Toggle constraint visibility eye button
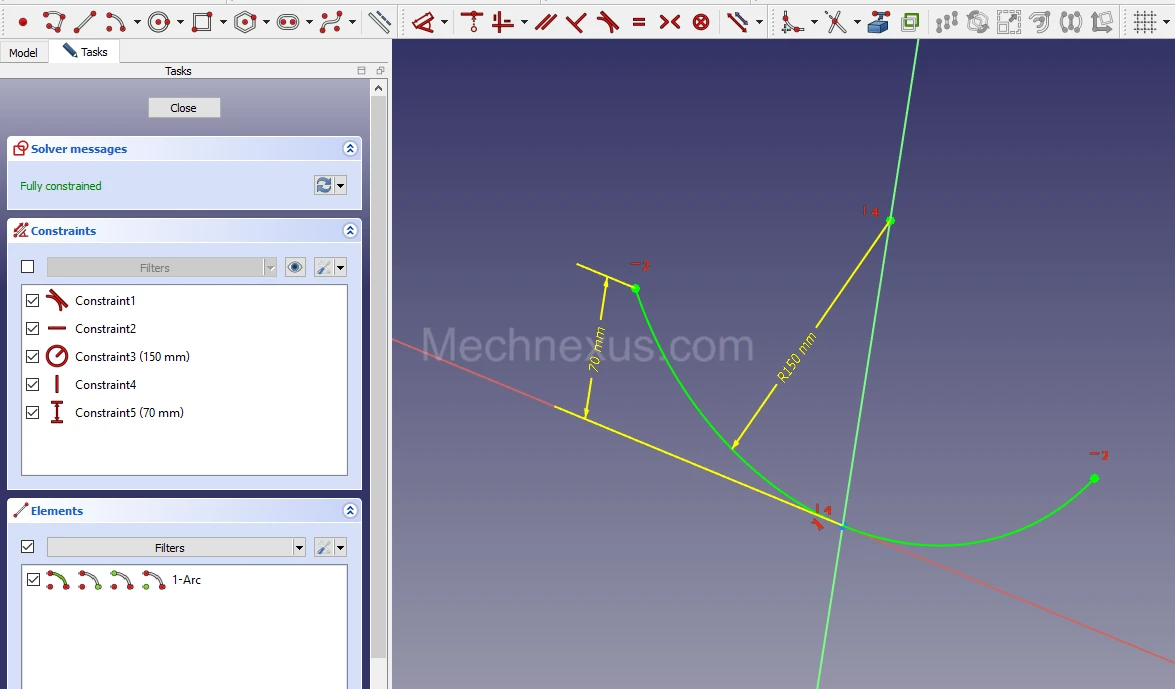 tap(295, 267)
